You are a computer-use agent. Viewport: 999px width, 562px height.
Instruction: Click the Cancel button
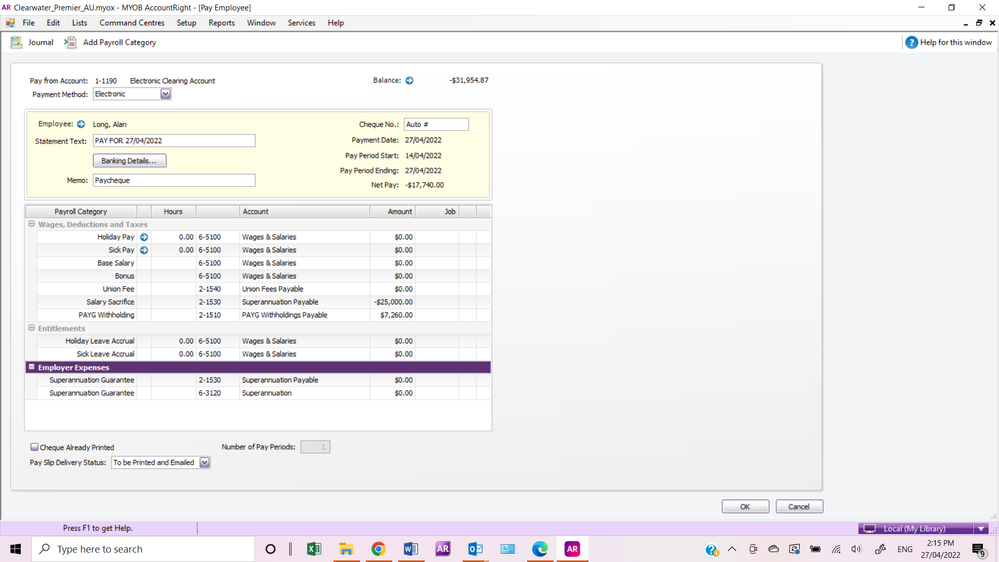(x=799, y=507)
